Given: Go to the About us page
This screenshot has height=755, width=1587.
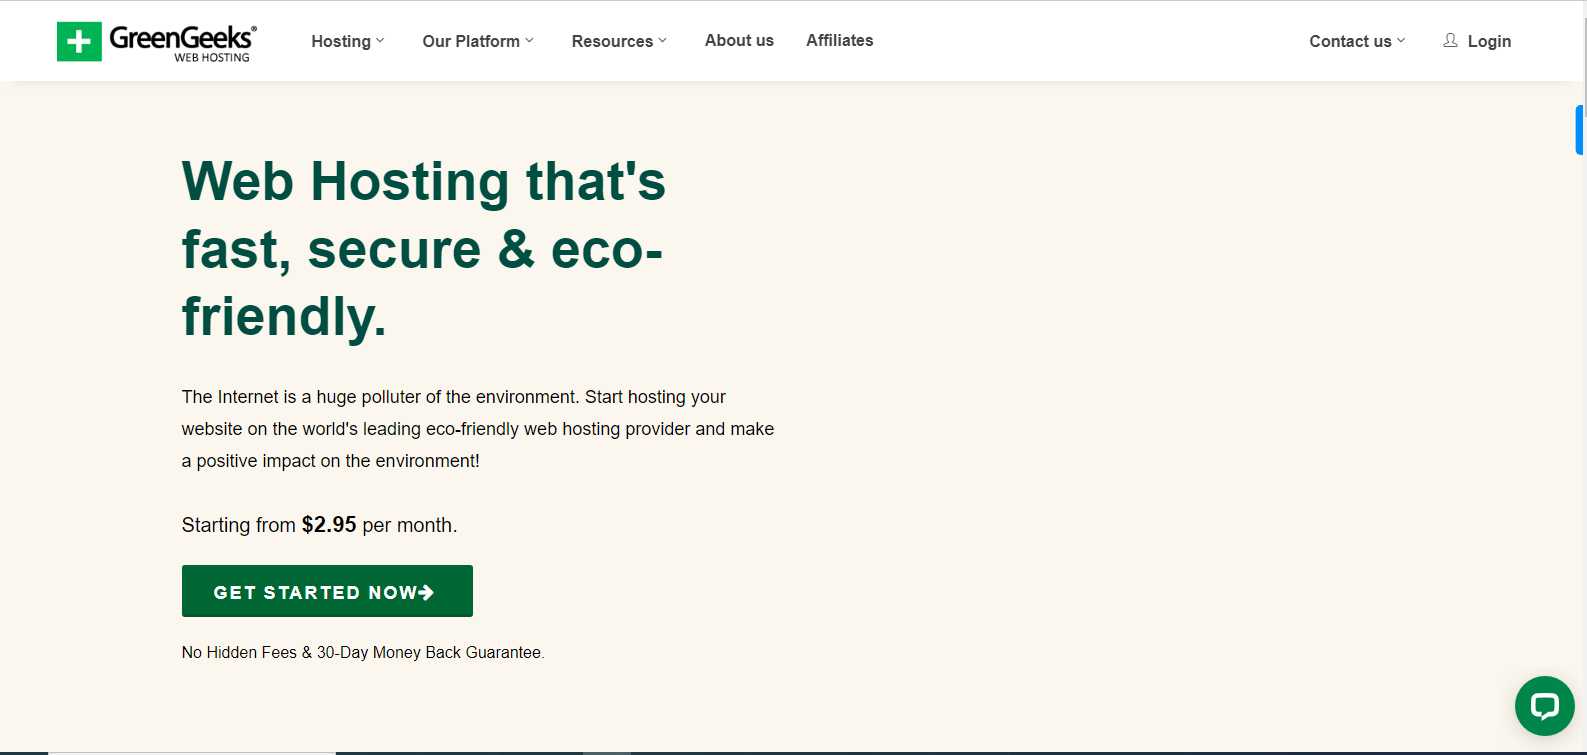Looking at the screenshot, I should click(739, 40).
